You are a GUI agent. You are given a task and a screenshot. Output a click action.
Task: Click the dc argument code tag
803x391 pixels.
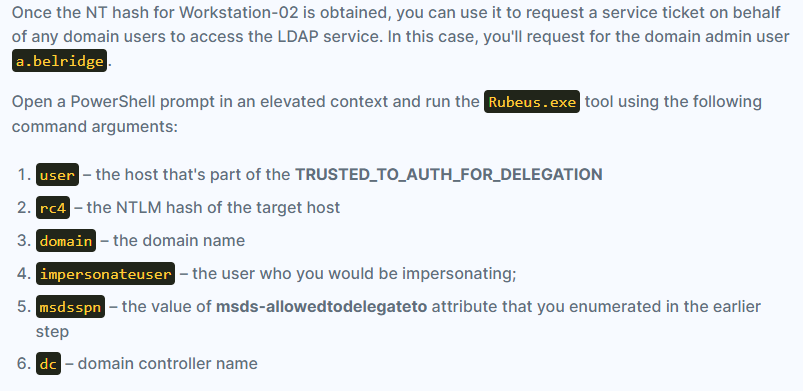pyautogui.click(x=48, y=364)
